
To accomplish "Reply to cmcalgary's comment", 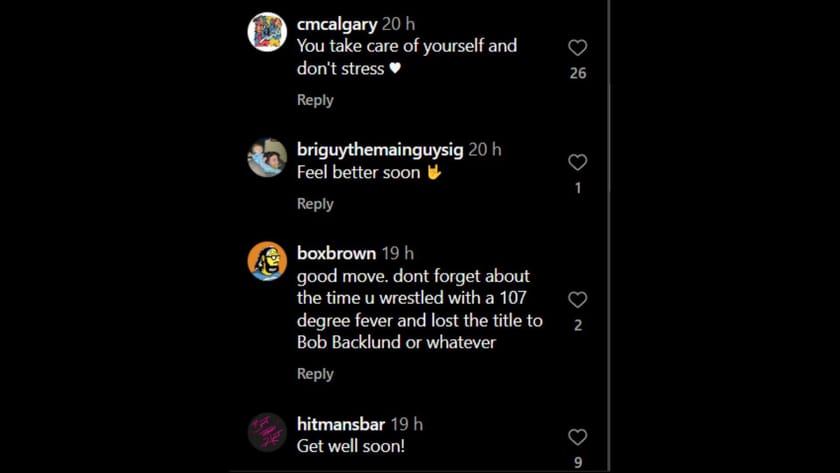I will 315,100.
